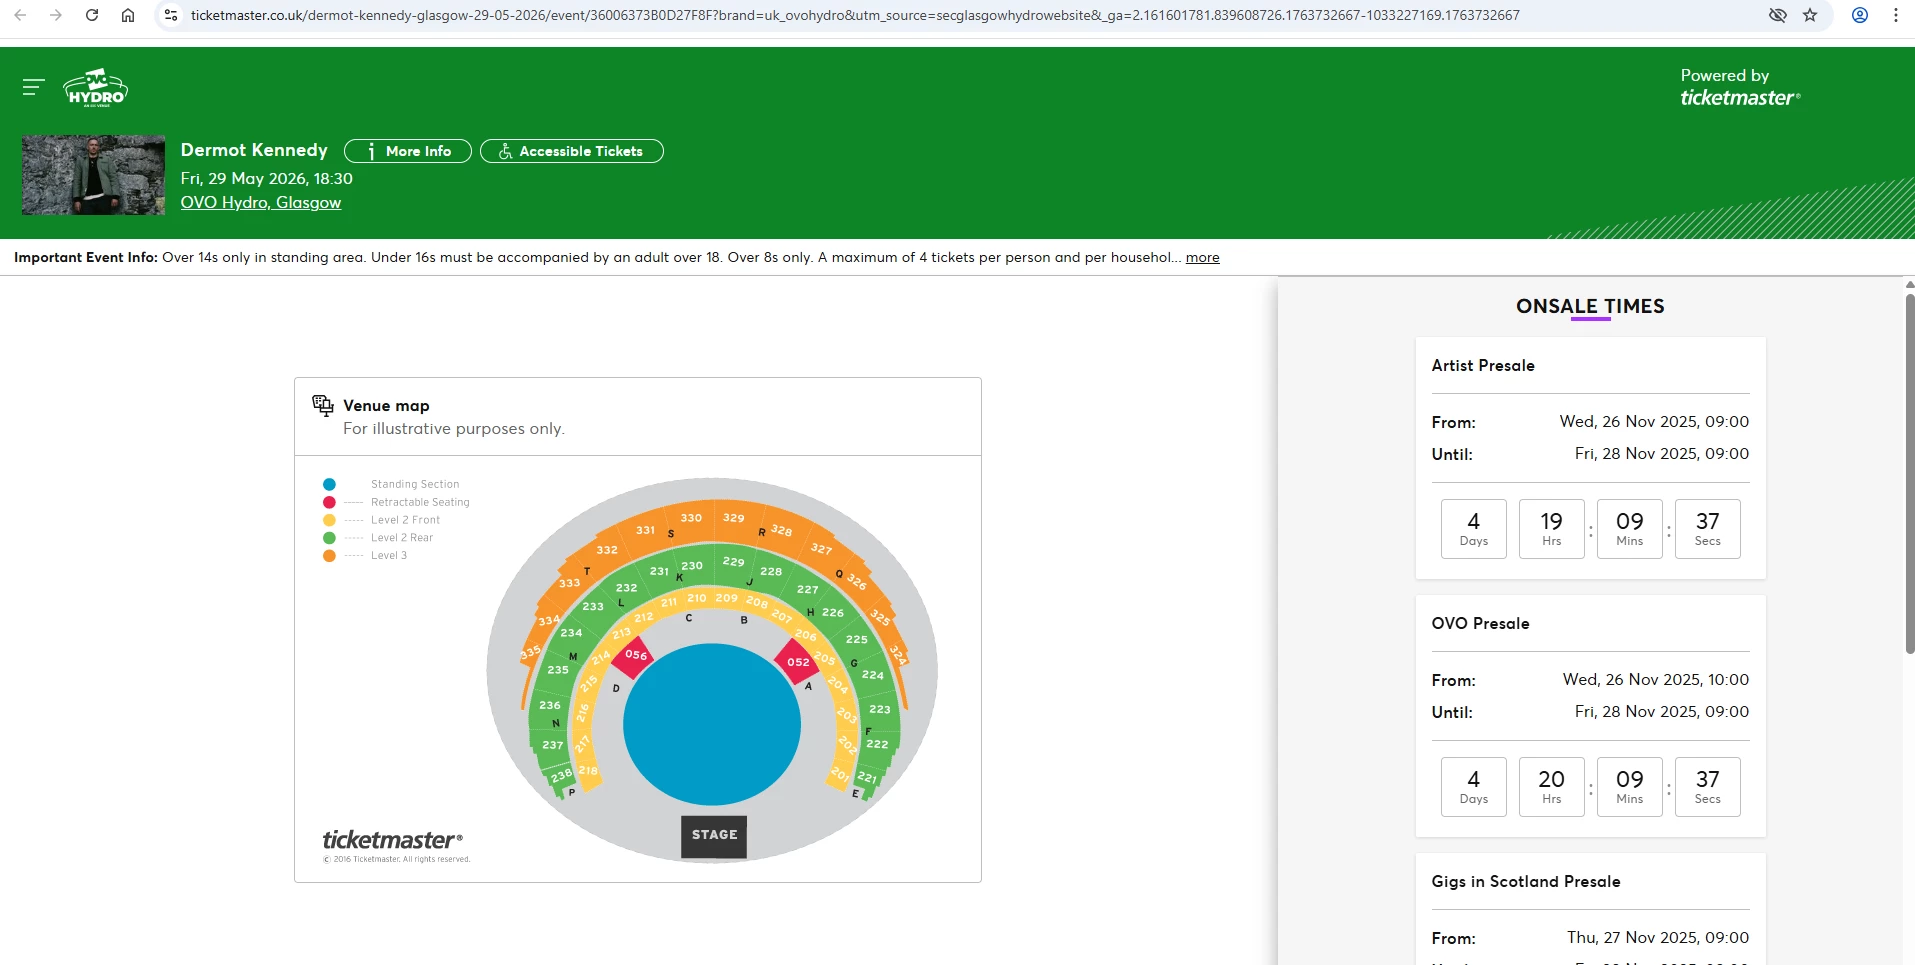Screen dimensions: 1915x965
Task: Click the 'Dermot Kennedy' event title
Action: [x=254, y=150]
